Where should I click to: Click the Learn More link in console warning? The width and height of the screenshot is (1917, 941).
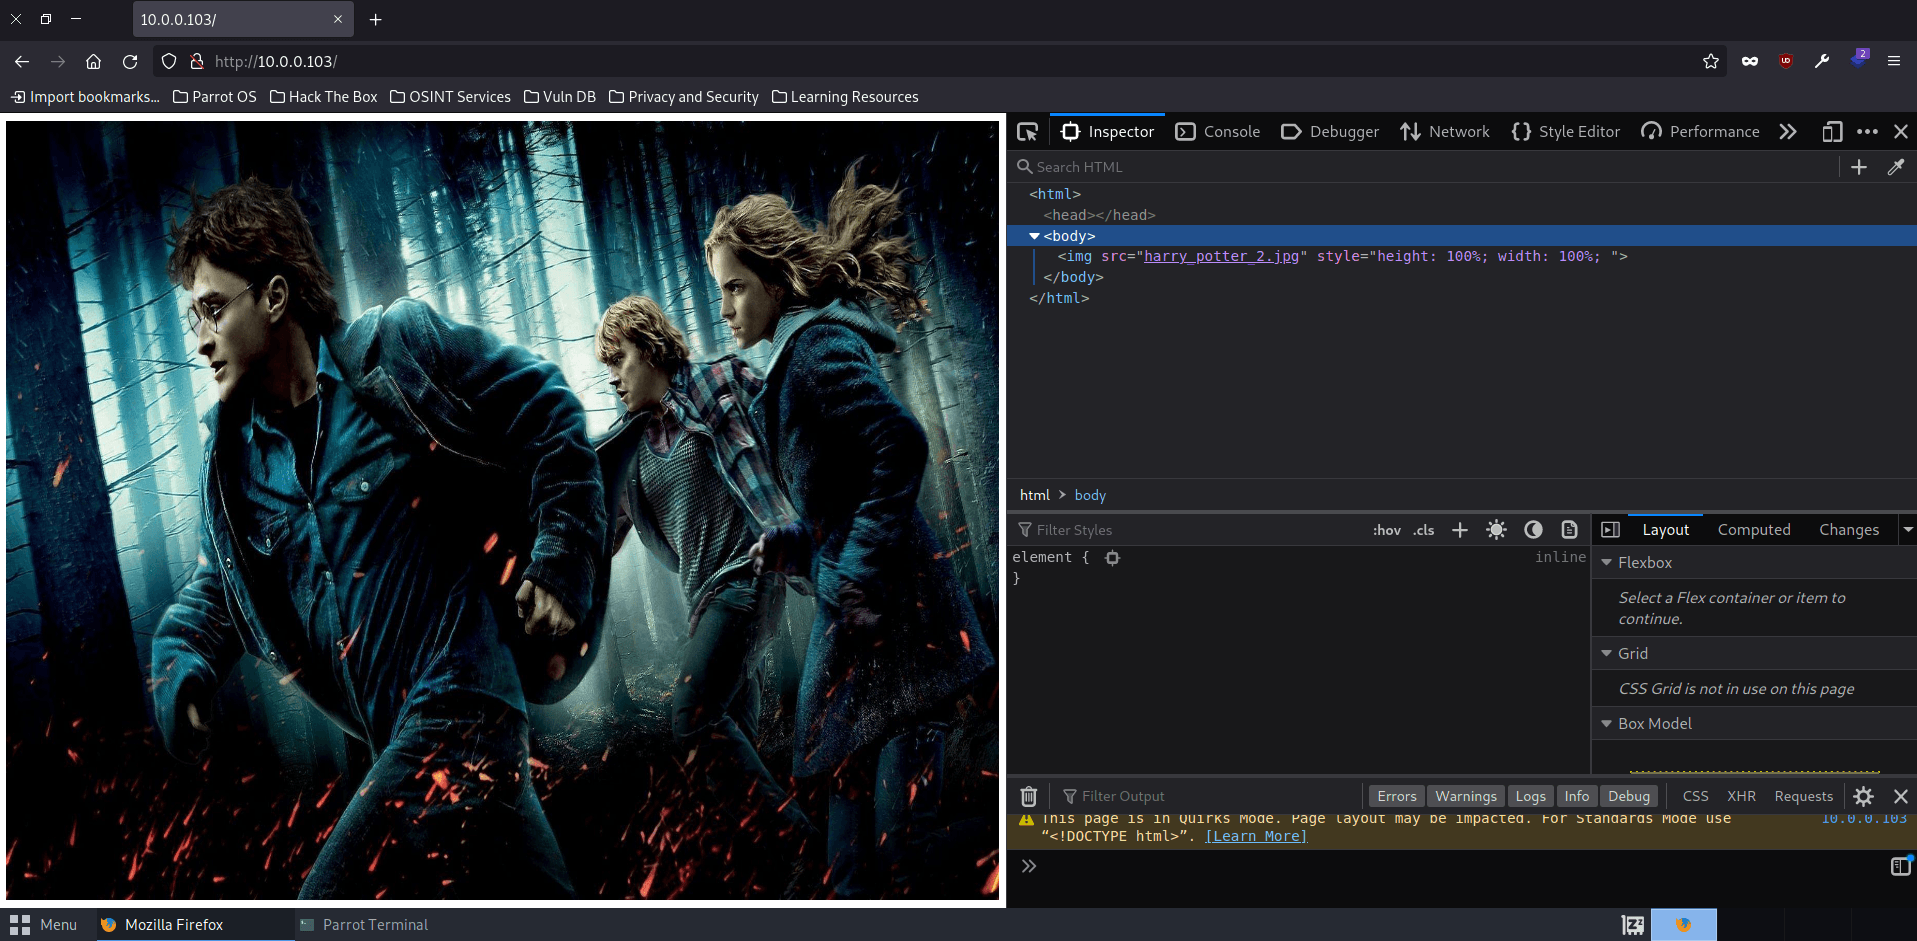click(1255, 836)
